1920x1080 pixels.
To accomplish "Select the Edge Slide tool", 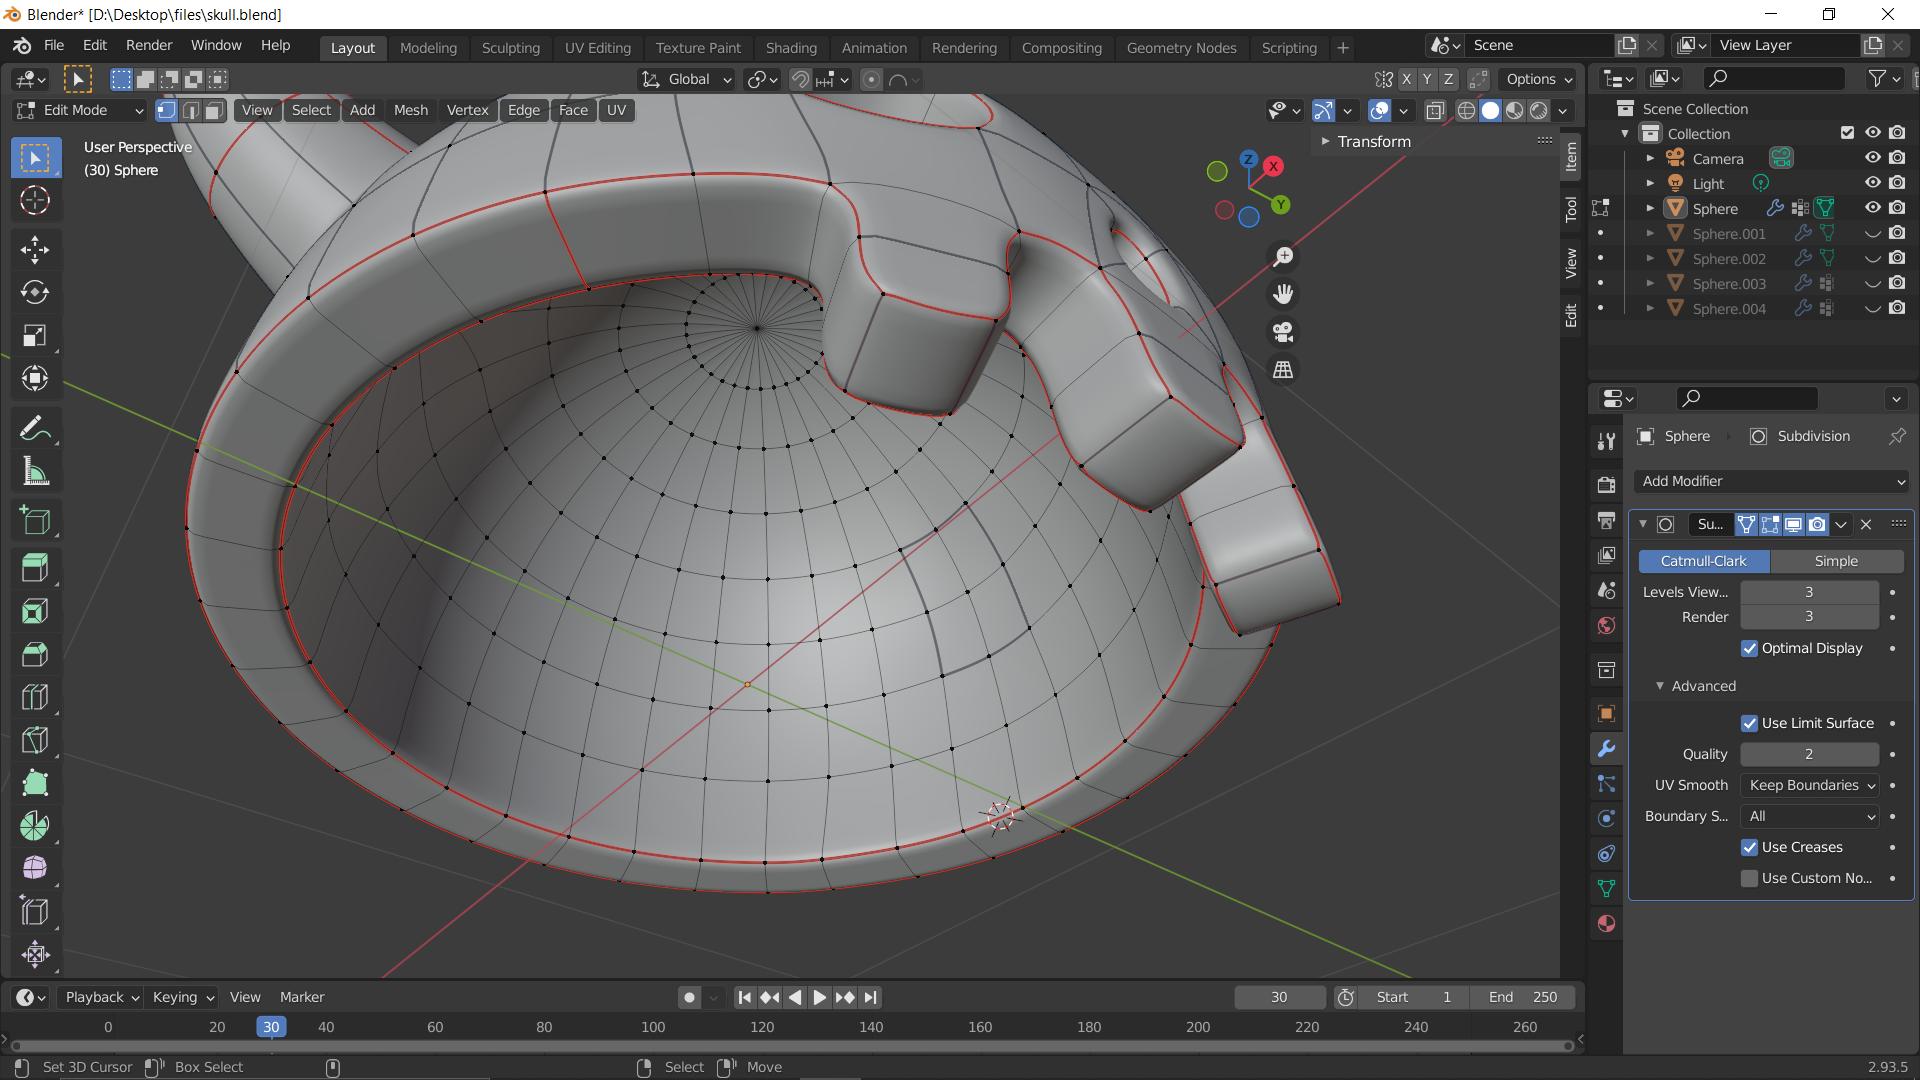I will (x=35, y=911).
